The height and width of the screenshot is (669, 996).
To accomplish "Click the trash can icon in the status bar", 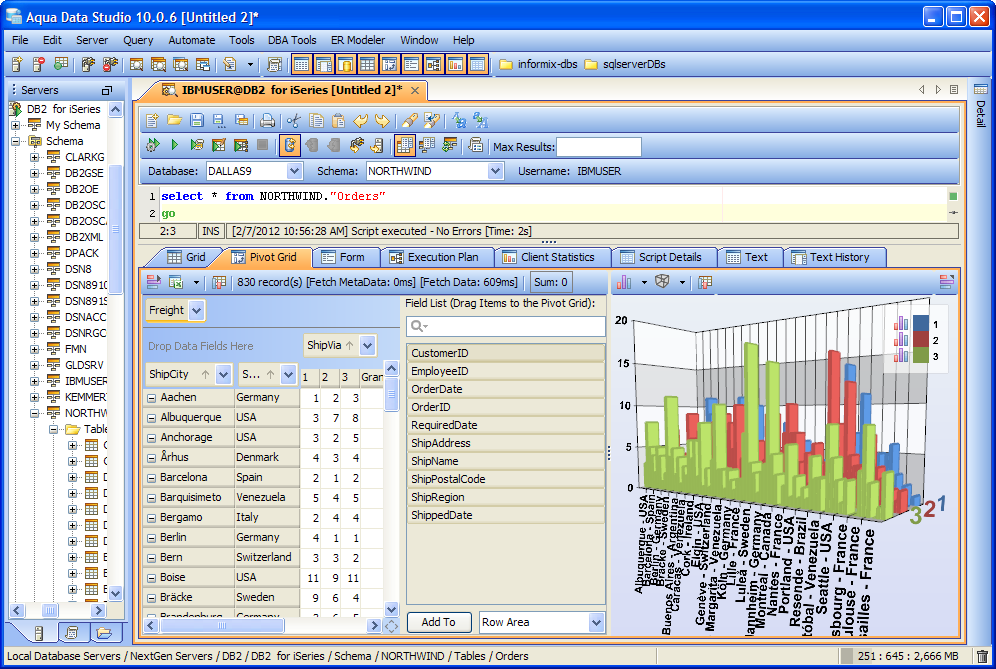I will [982, 656].
